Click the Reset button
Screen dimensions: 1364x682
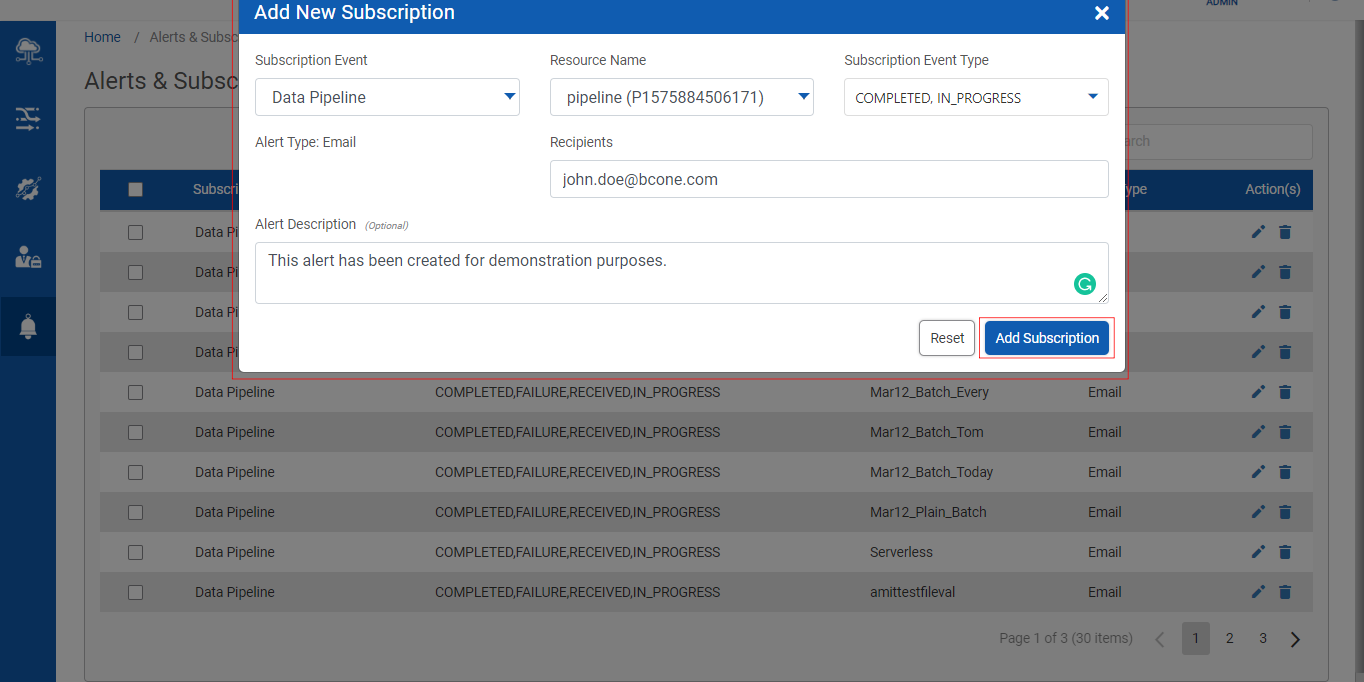[x=947, y=338]
